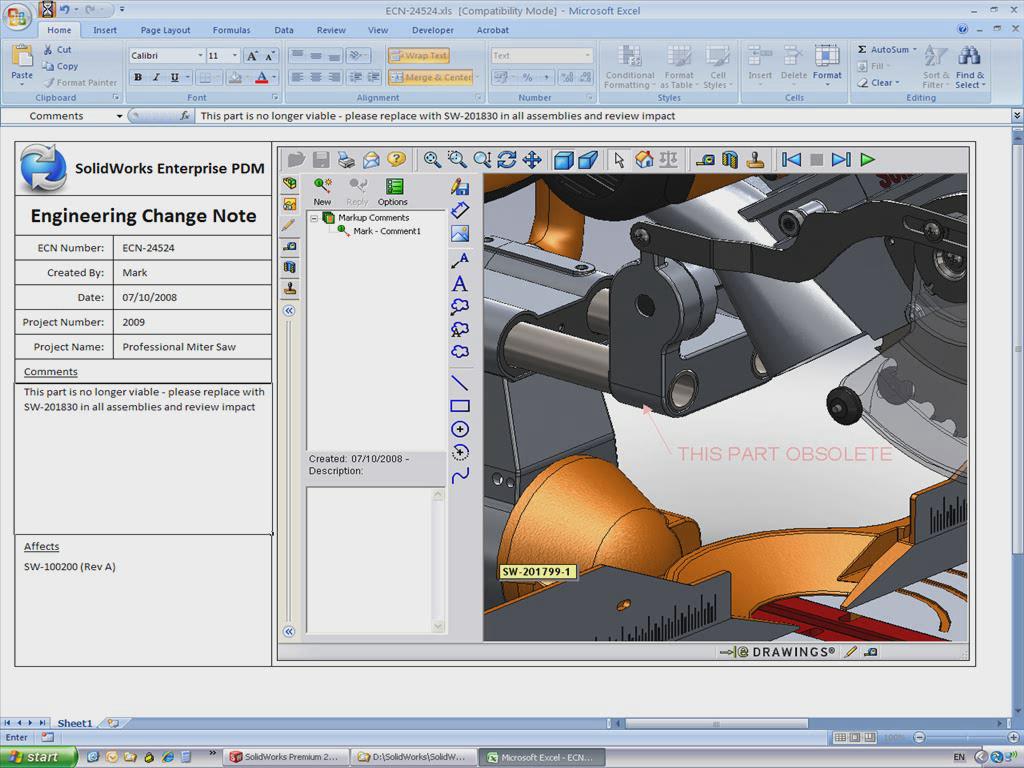Open the Font Color red swatch button

pos(262,78)
